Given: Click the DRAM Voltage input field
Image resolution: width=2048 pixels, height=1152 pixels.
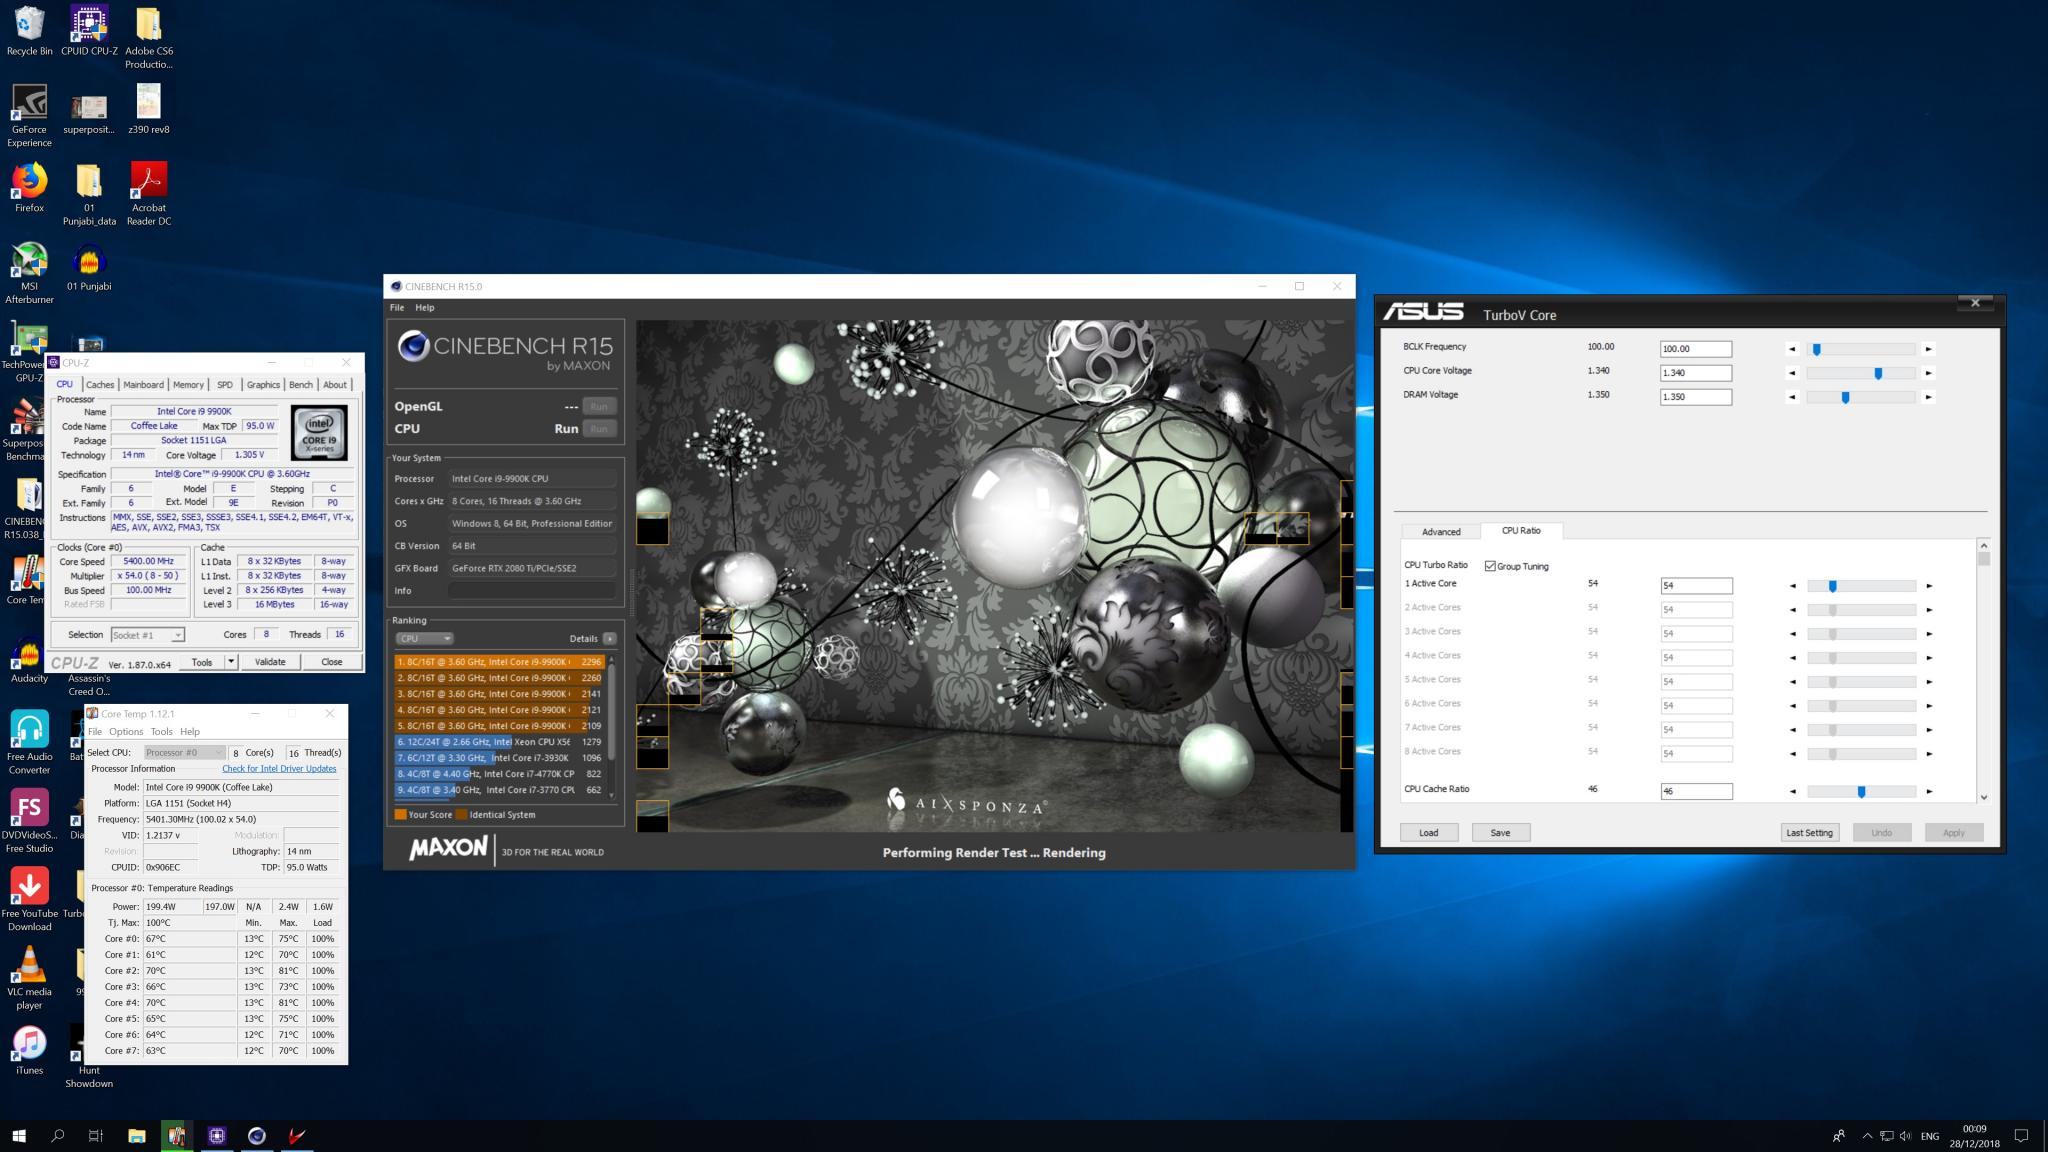Looking at the screenshot, I should pyautogui.click(x=1696, y=397).
